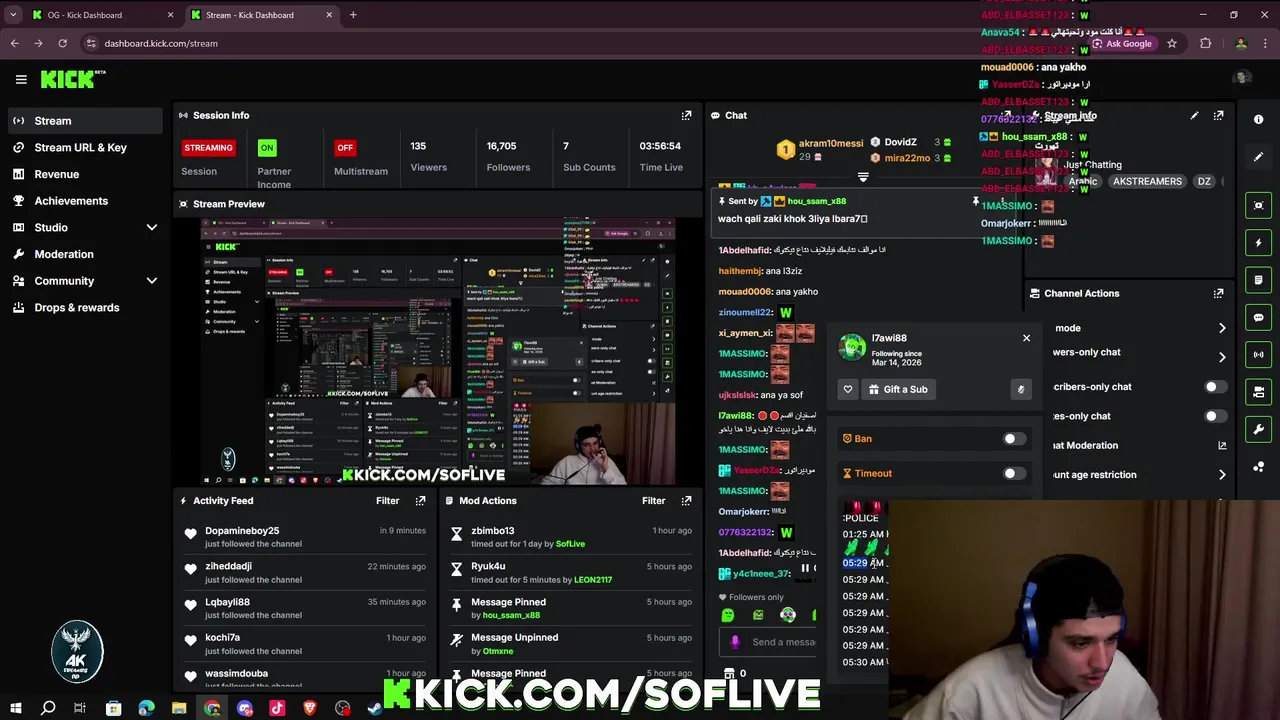Screen dimensions: 1280x720
Task: Open Moderation in the sidebar
Action: pos(83,254)
